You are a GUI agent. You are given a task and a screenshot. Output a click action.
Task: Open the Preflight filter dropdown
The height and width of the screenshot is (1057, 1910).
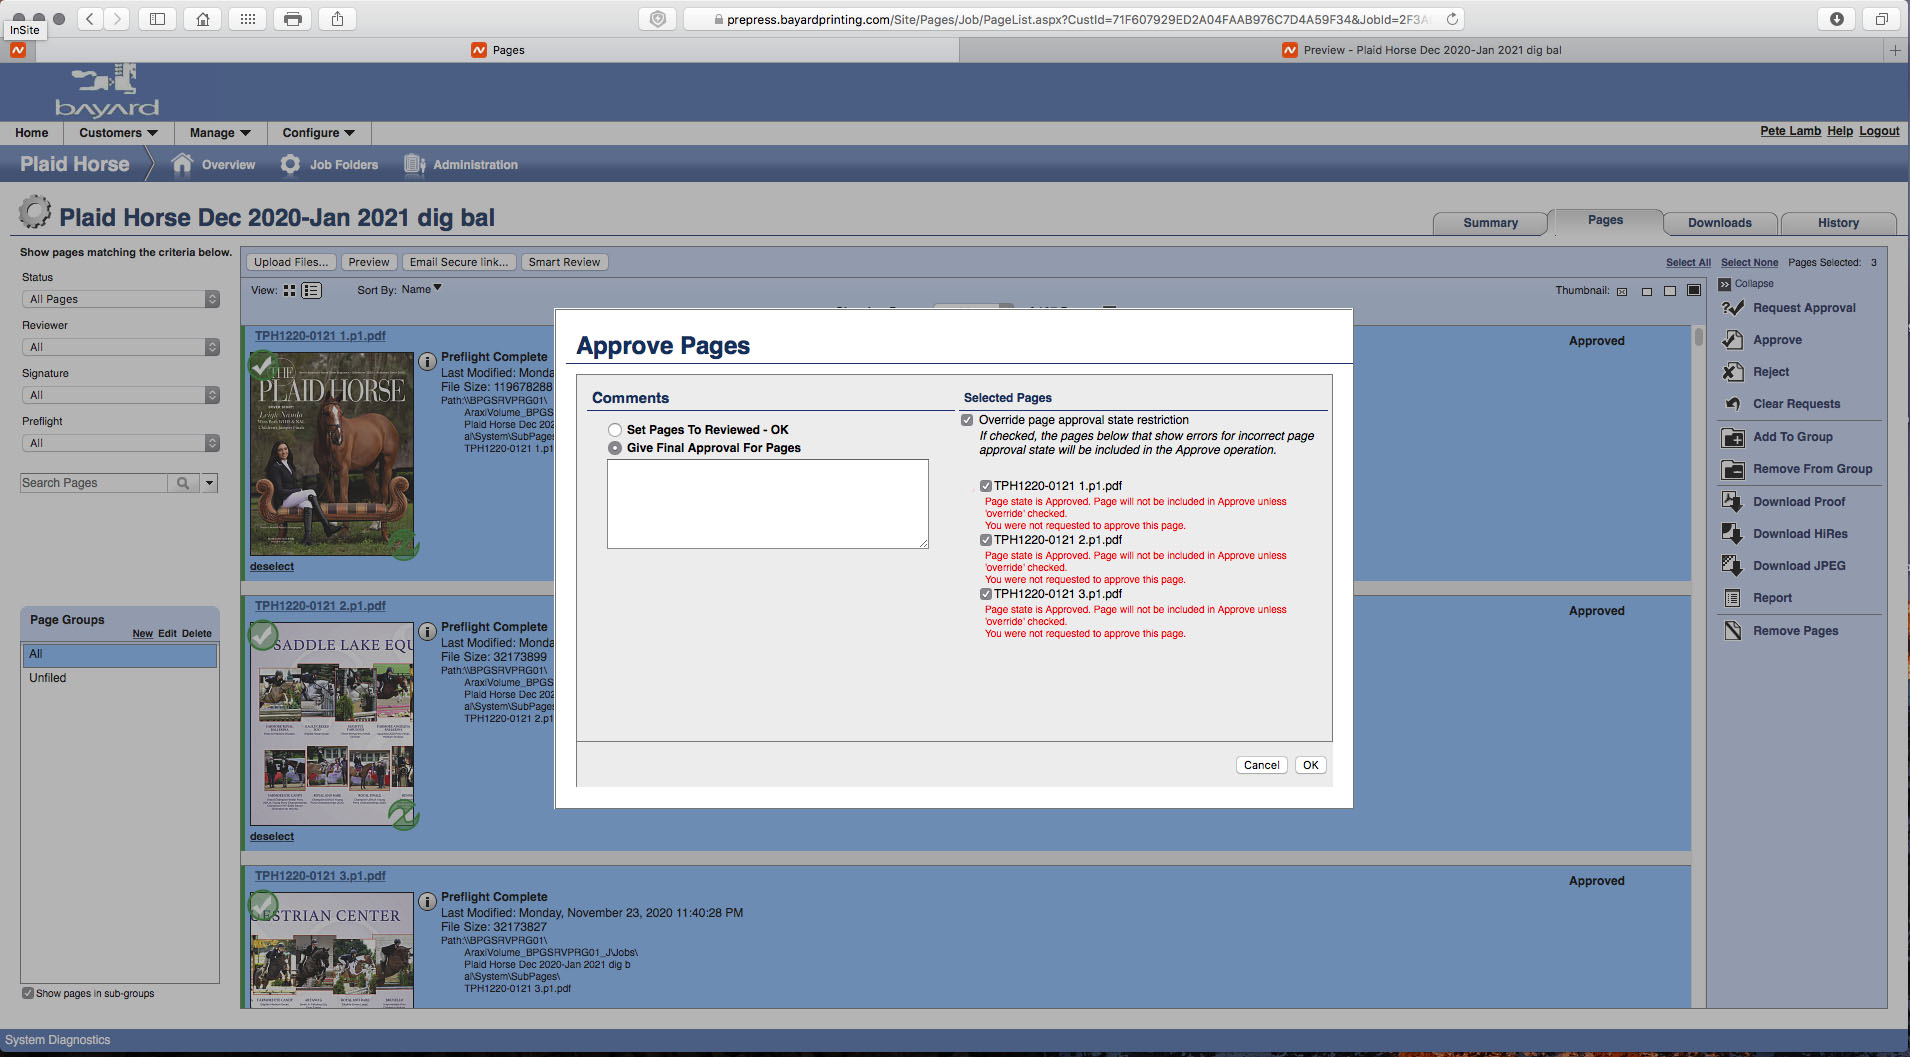(120, 443)
